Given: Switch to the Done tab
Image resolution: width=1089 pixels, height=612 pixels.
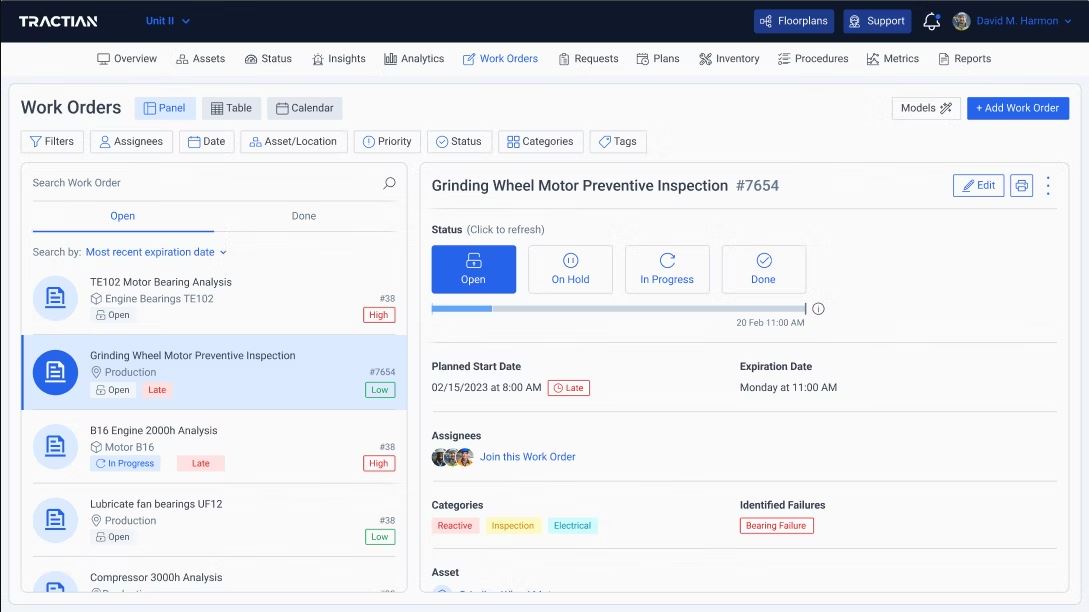Looking at the screenshot, I should click(304, 216).
